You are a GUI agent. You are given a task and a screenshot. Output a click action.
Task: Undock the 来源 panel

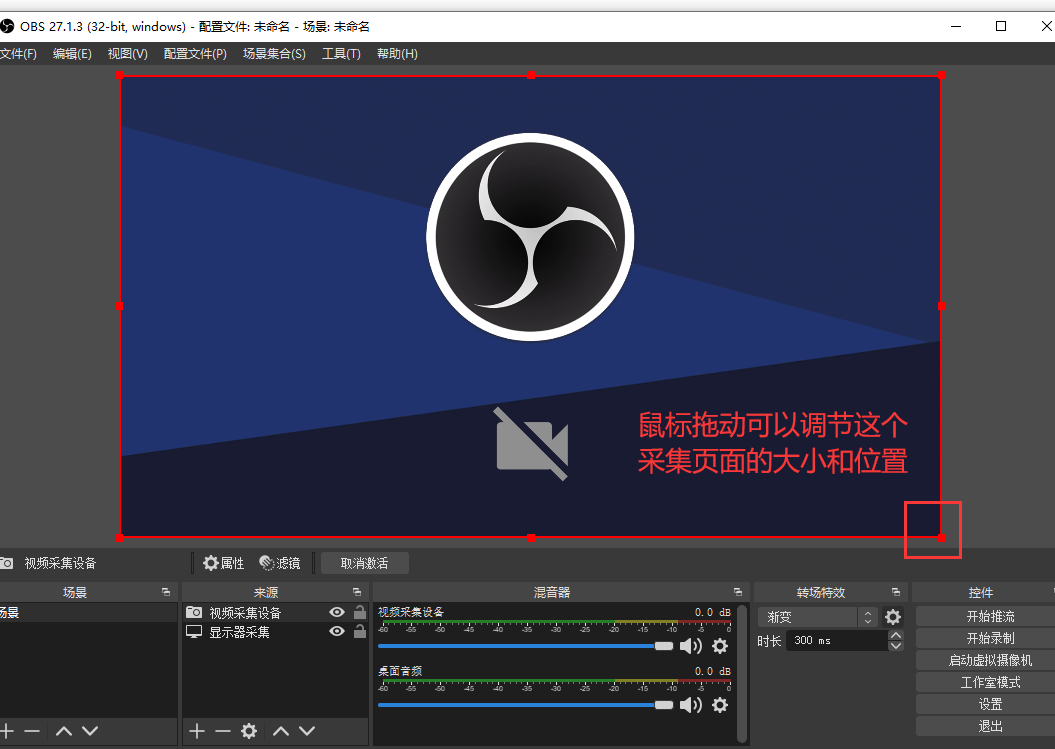(357, 592)
